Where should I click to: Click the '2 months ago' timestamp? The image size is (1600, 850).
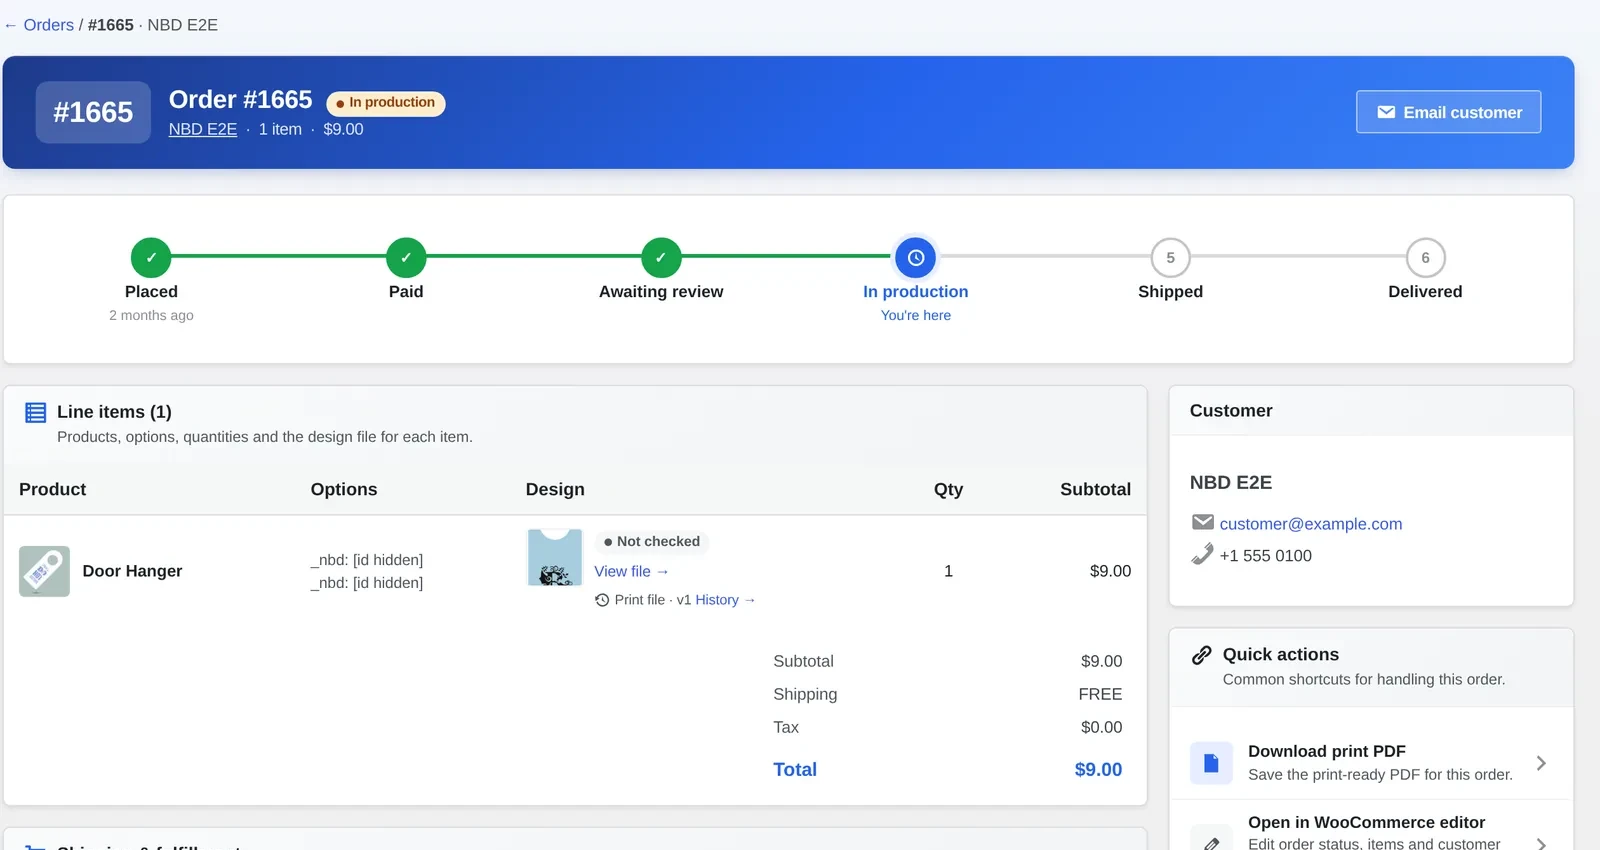pyautogui.click(x=151, y=315)
